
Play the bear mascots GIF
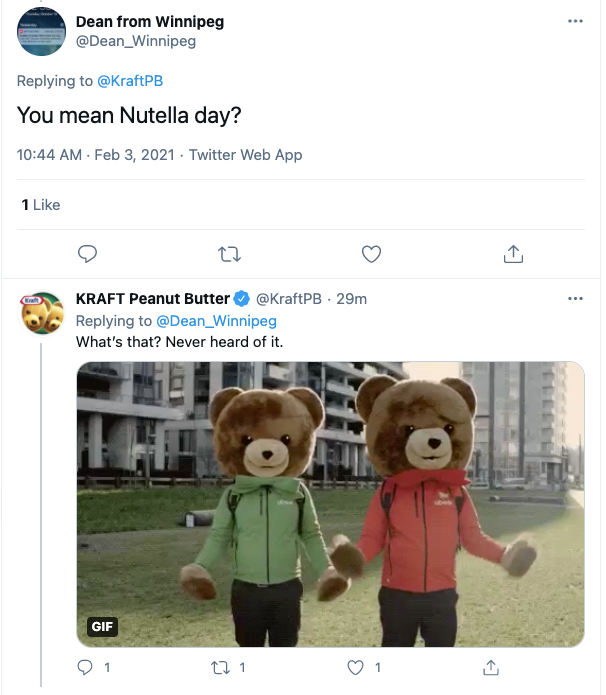pyautogui.click(x=330, y=503)
